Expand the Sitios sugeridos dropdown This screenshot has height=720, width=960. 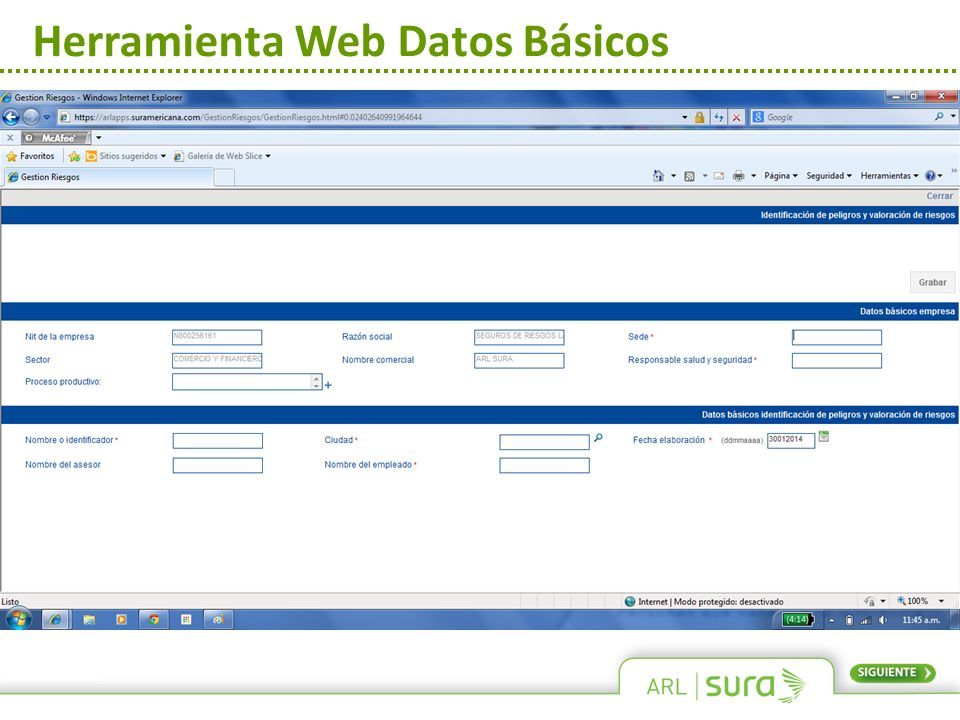pos(163,156)
